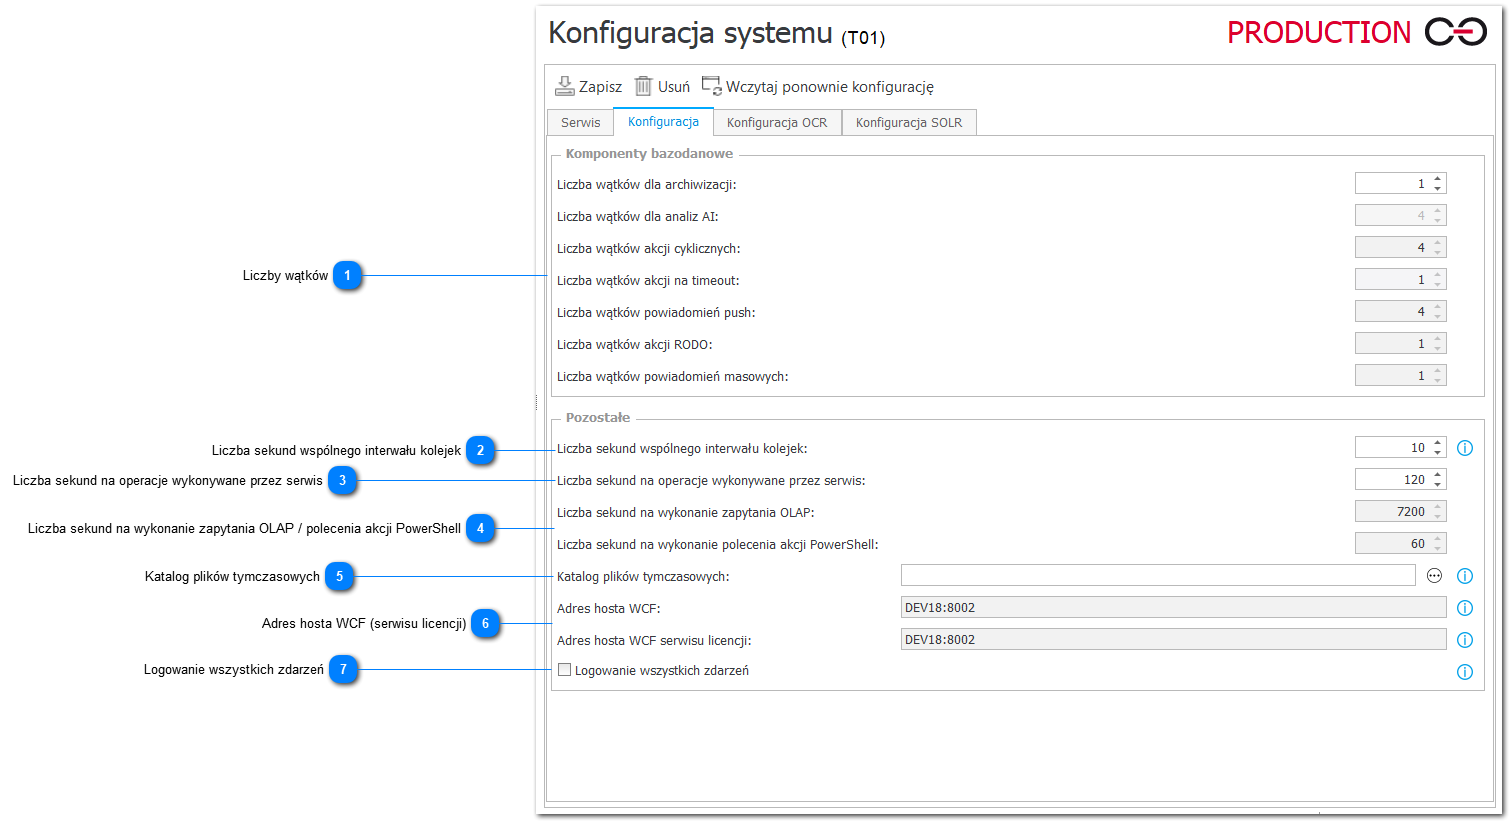Decrease common queue interval seconds with down arrow
This screenshot has height=824, width=1512.
pos(1437,453)
